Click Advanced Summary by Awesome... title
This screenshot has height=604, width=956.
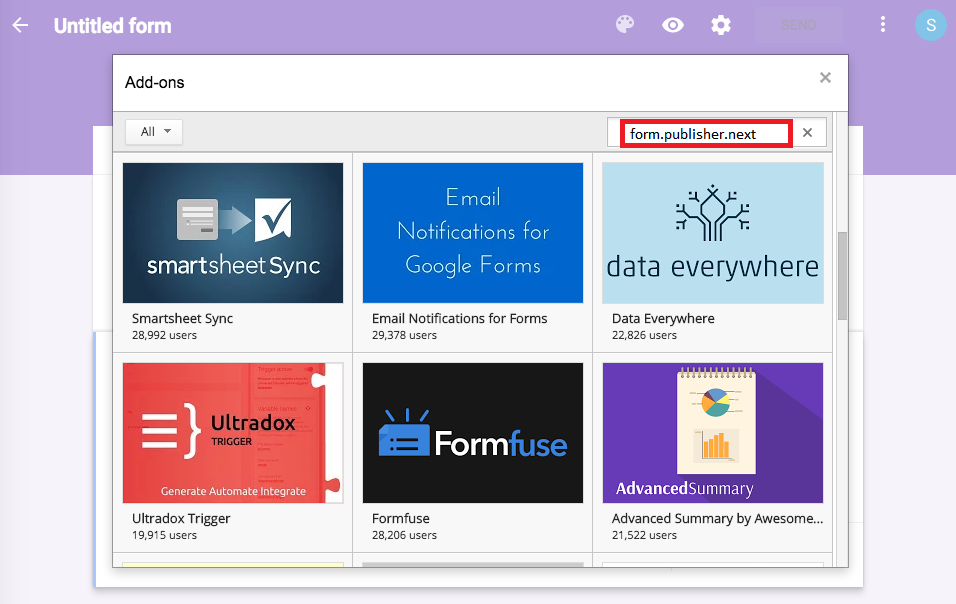point(717,518)
